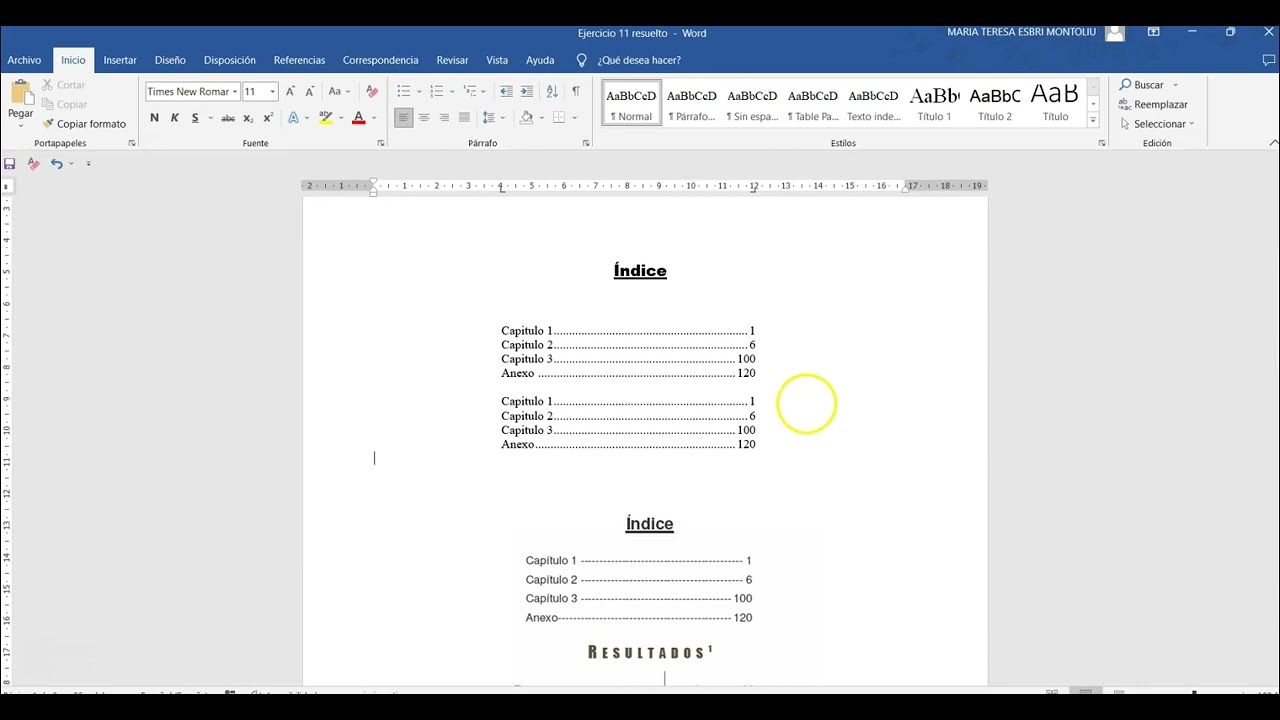The height and width of the screenshot is (720, 1280).
Task: Undo last action arrow
Action: 57,163
